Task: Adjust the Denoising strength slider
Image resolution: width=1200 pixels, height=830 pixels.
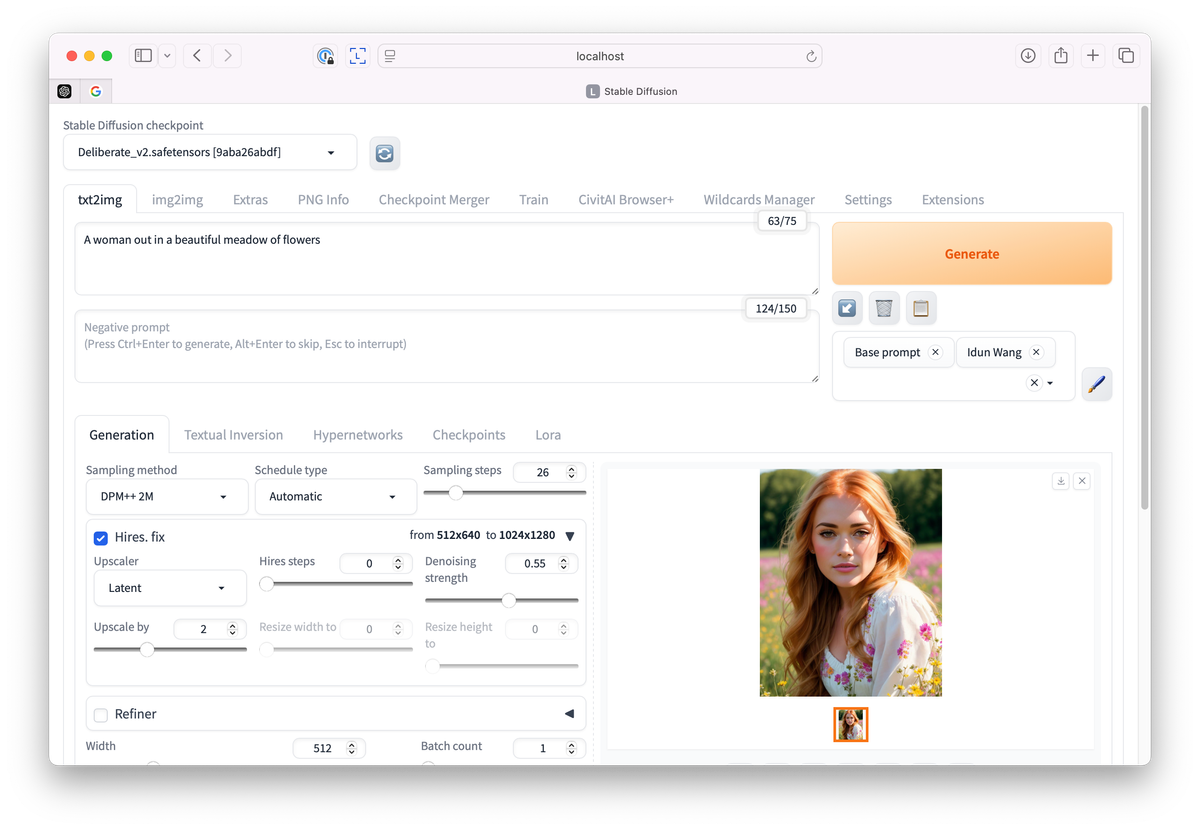Action: [x=502, y=600]
